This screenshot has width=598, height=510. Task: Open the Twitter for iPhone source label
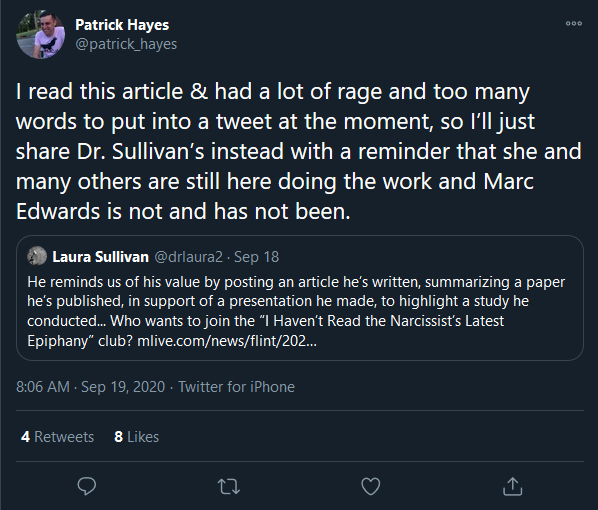236,387
